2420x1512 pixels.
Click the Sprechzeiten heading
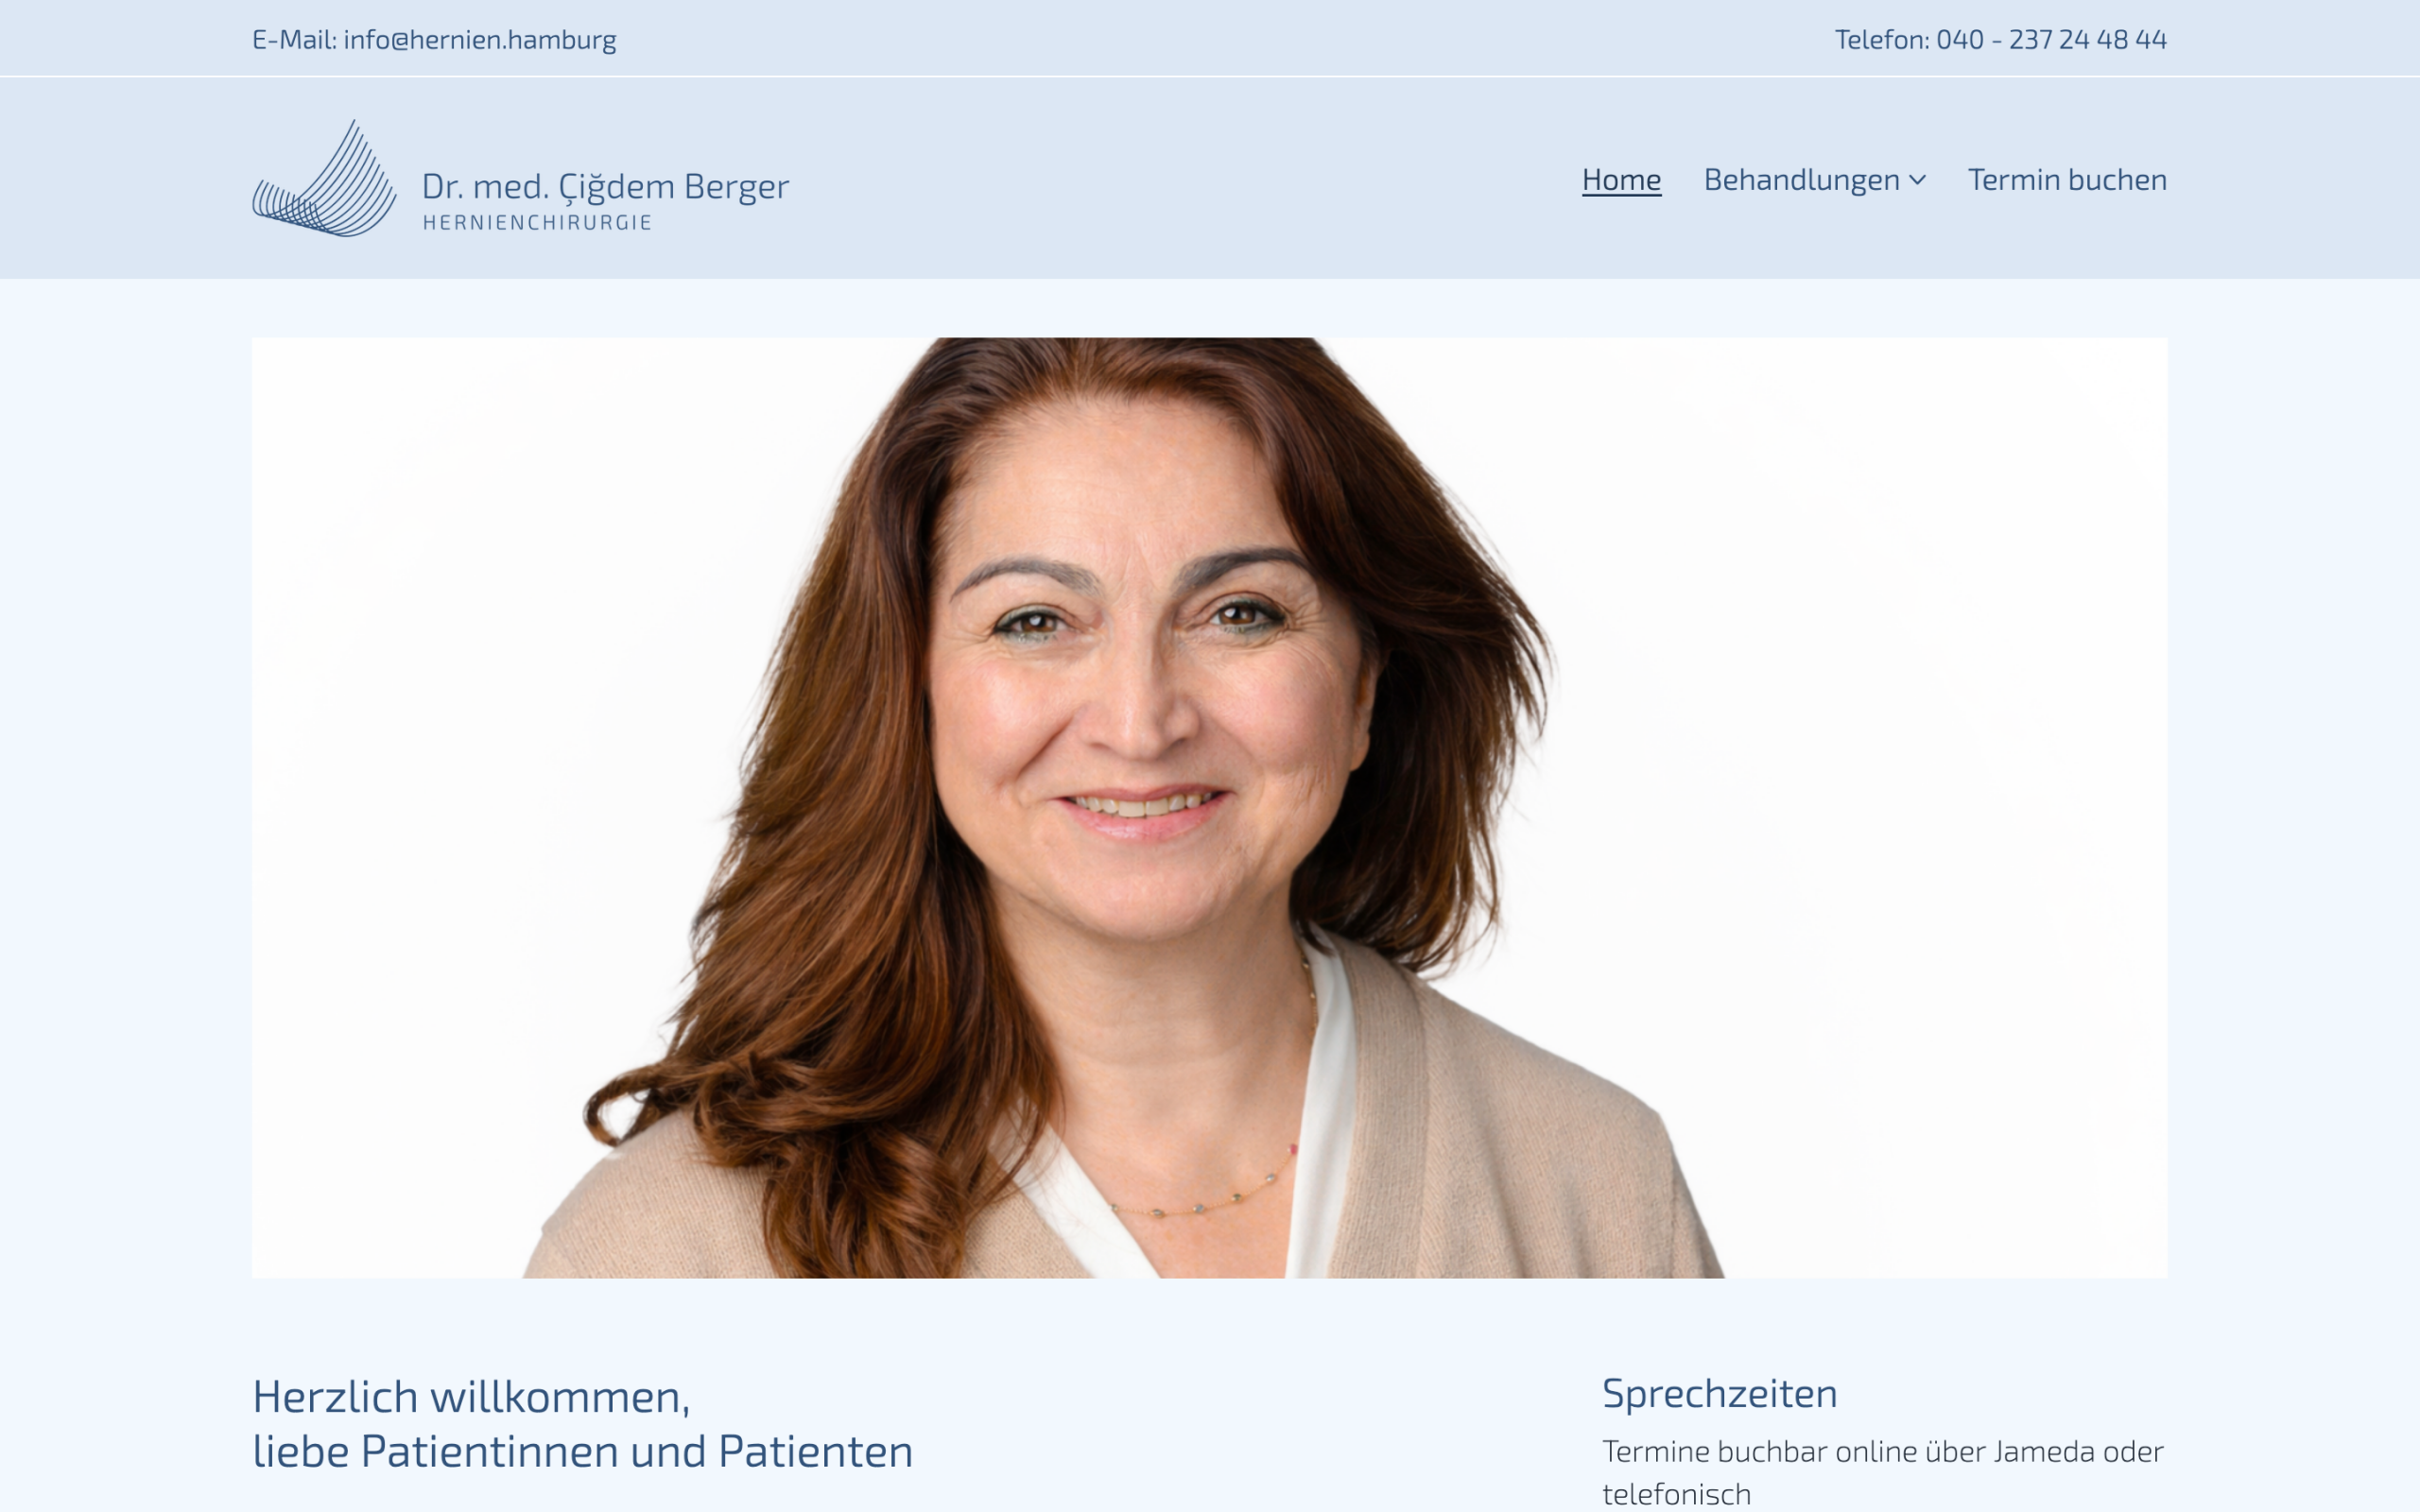pos(1719,1393)
